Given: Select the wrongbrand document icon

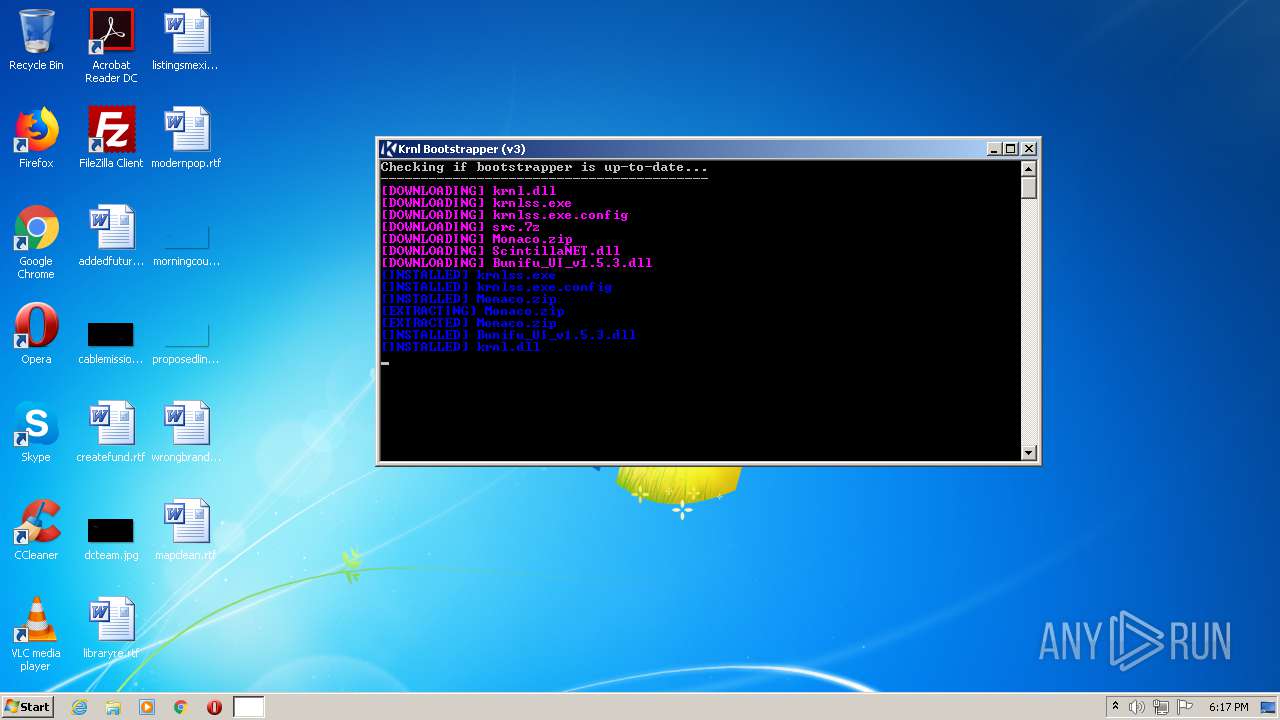Looking at the screenshot, I should point(186,432).
